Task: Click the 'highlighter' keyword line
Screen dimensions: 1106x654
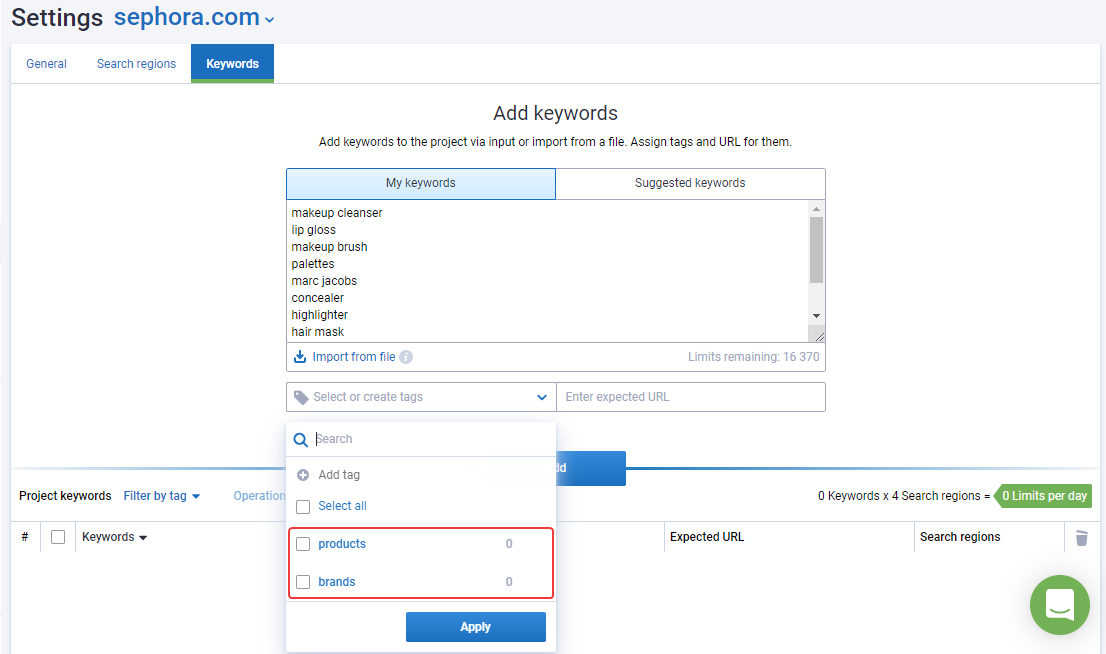Action: tap(320, 315)
